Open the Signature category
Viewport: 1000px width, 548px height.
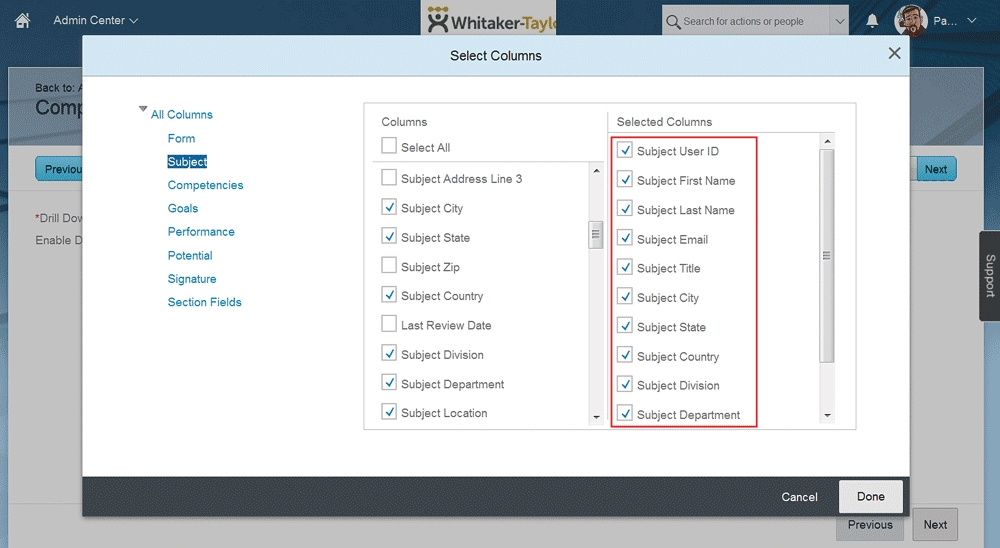click(192, 279)
